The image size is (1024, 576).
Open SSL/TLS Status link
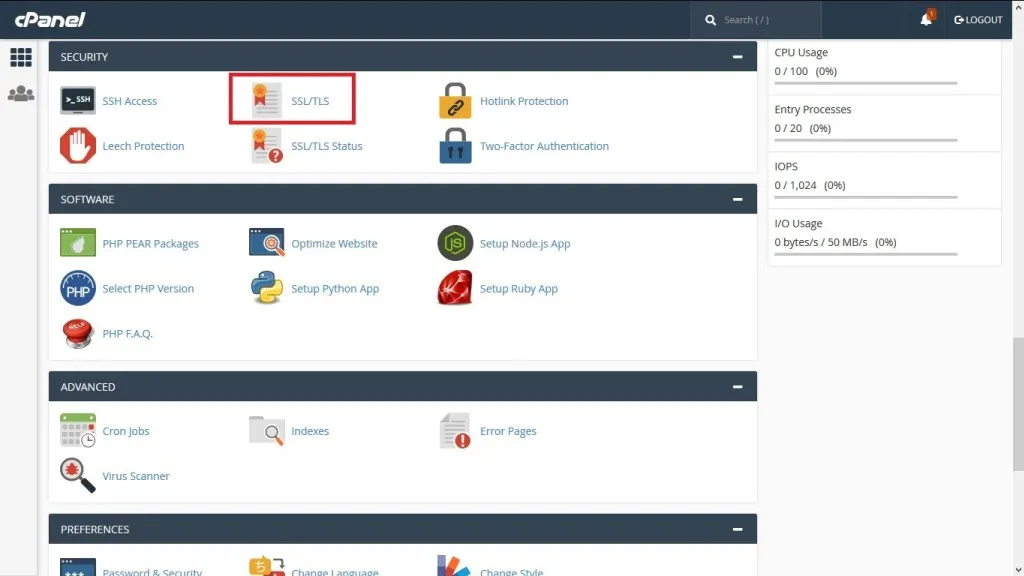pyautogui.click(x=327, y=146)
